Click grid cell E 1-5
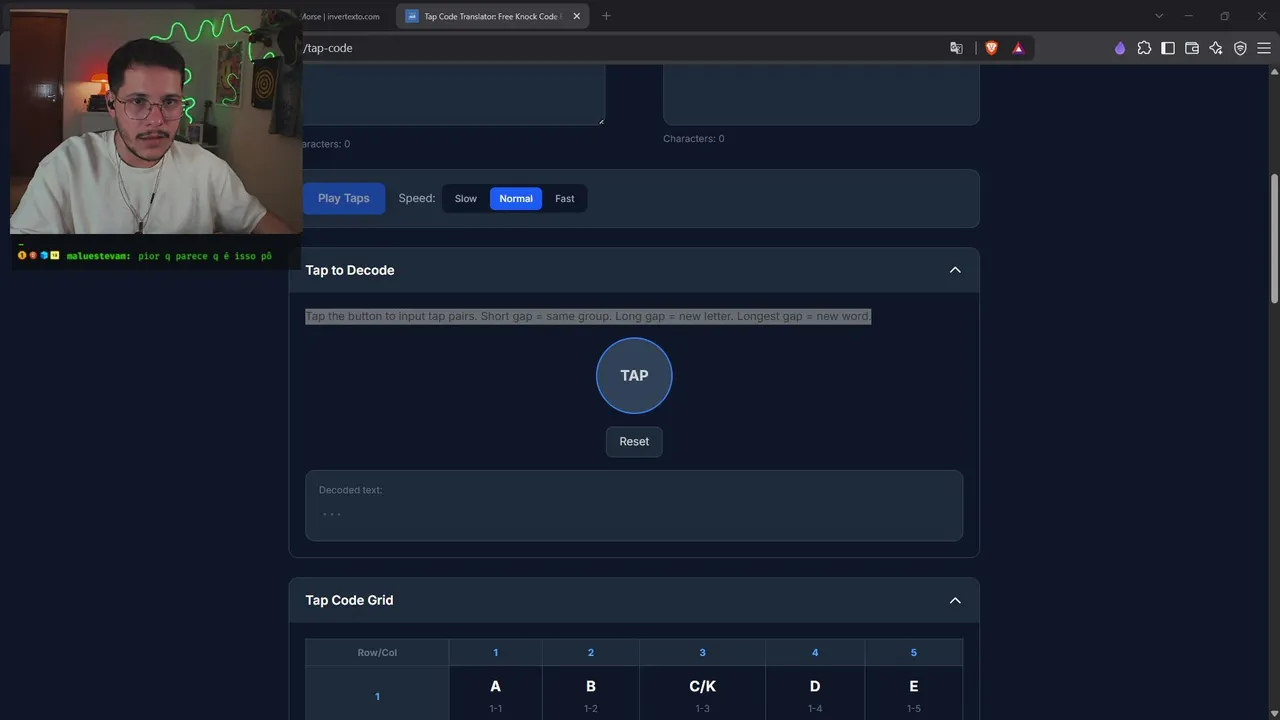 [914, 696]
